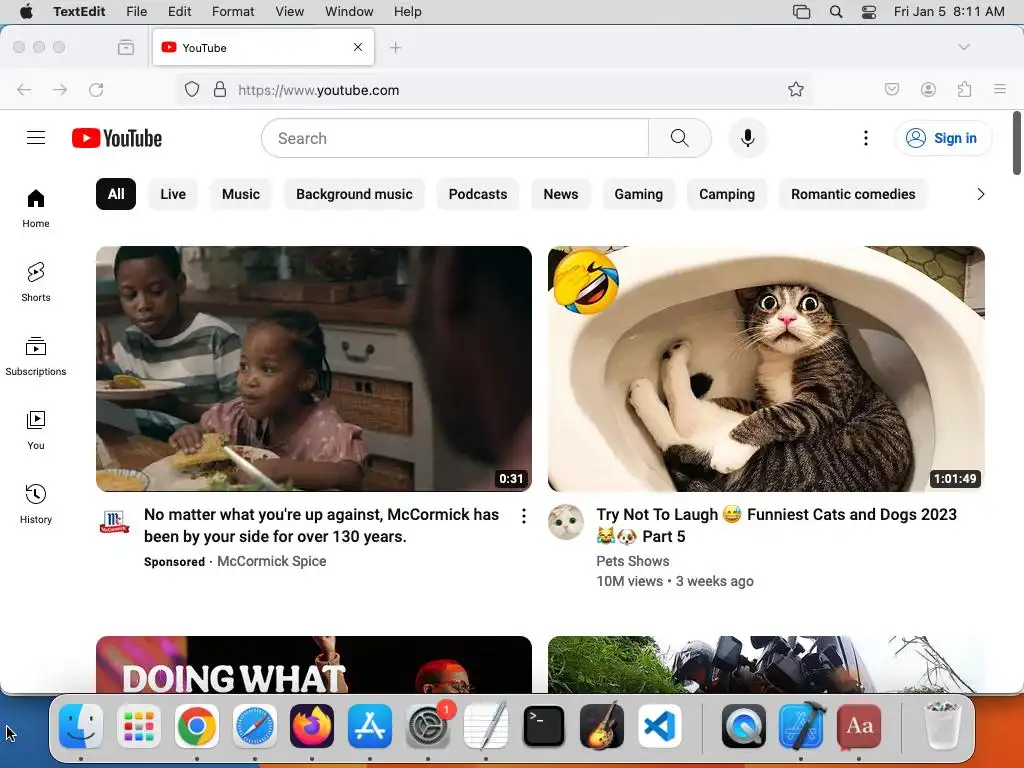1024x768 pixels.
Task: Click the YouTube logo
Action: point(117,138)
